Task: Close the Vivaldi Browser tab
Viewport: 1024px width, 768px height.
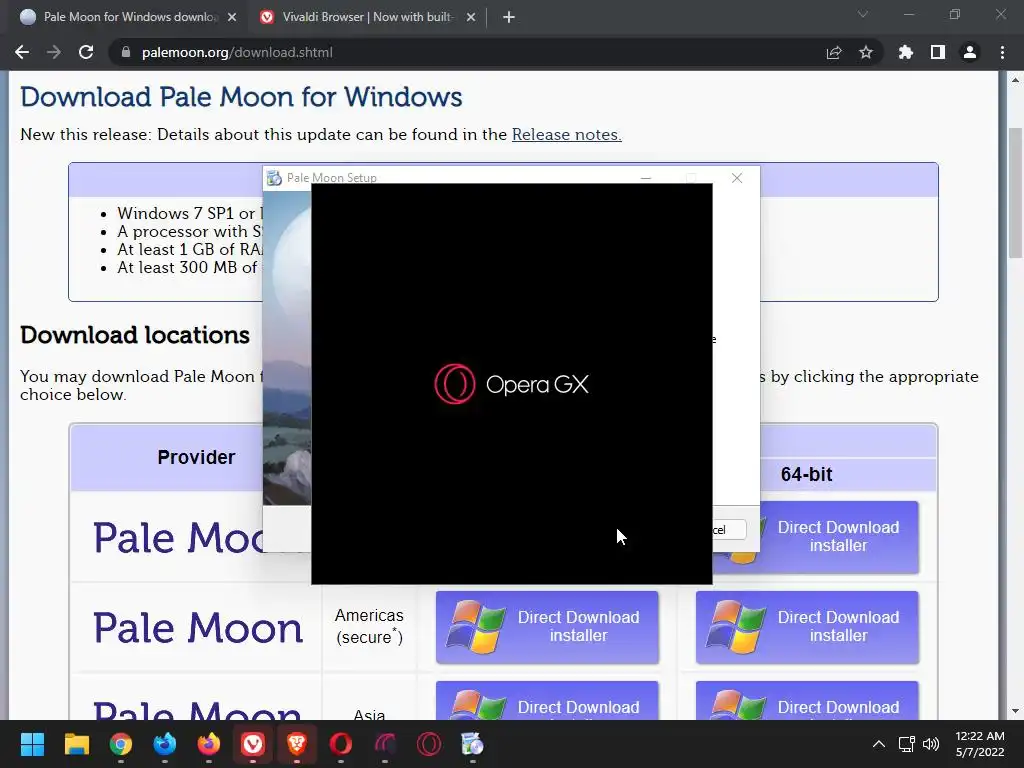Action: click(x=471, y=17)
